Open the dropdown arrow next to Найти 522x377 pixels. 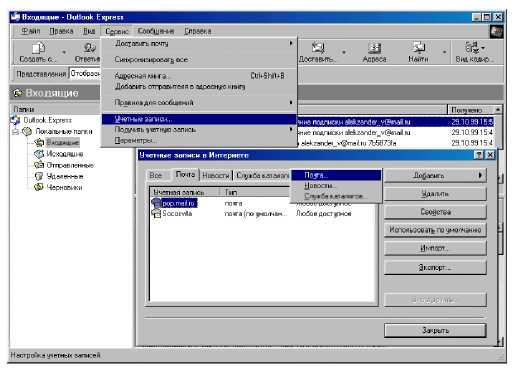click(444, 52)
